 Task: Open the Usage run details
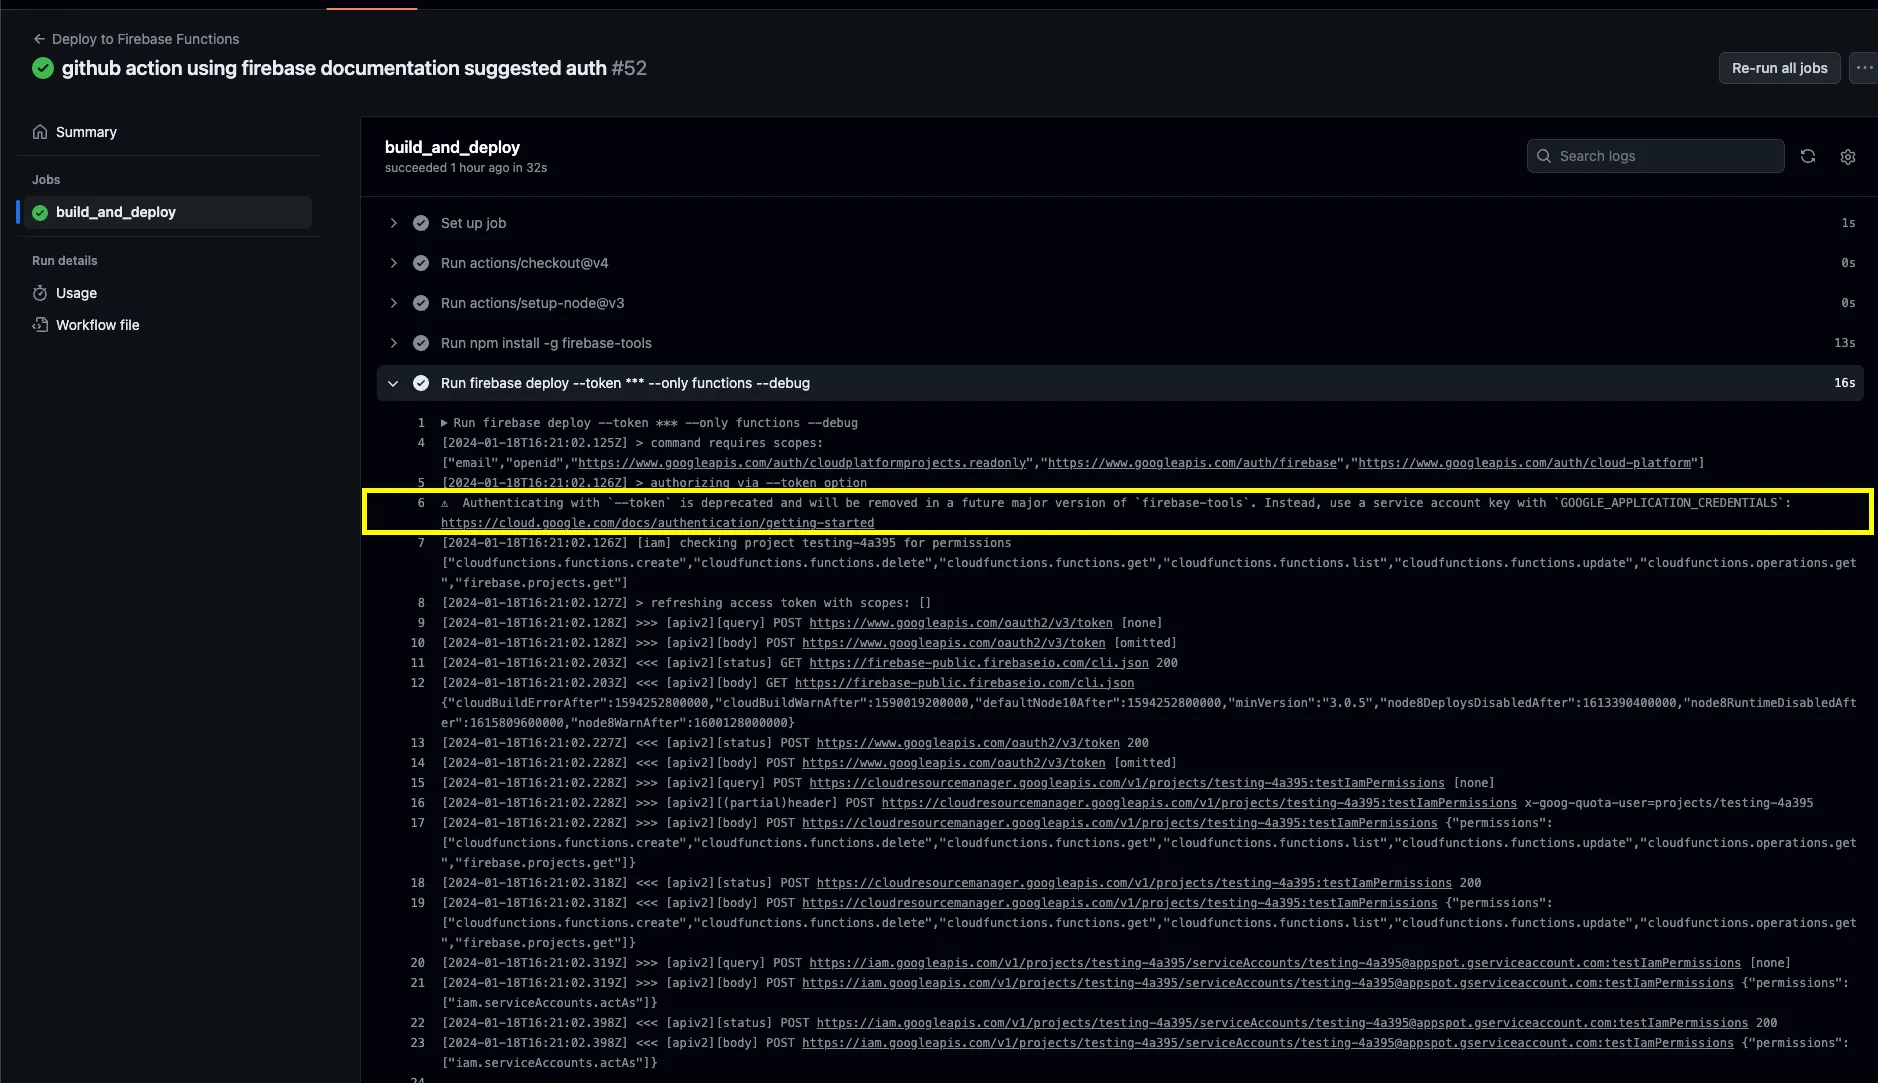pos(76,293)
